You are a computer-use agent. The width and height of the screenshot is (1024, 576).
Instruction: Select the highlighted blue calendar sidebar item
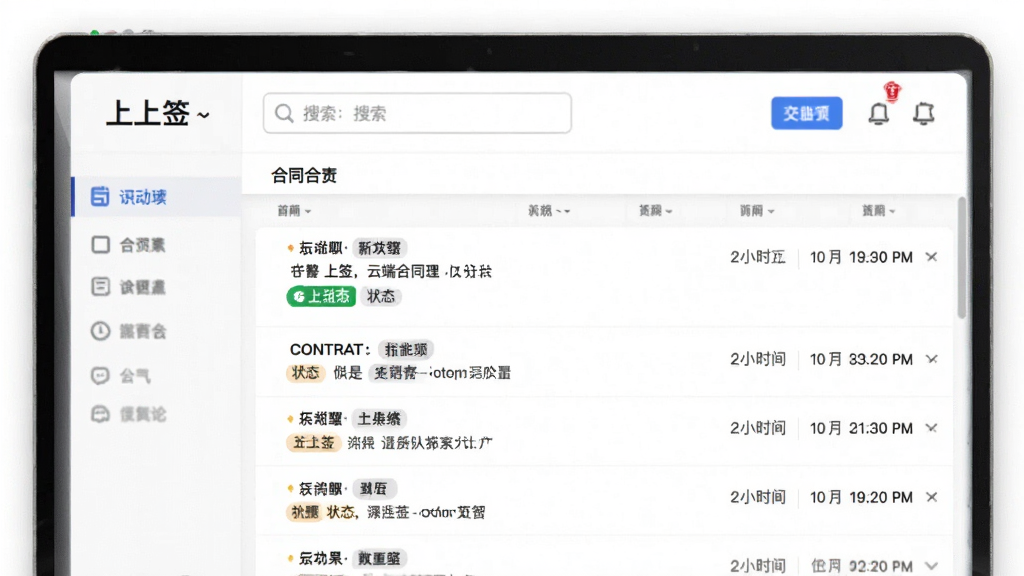click(157, 197)
